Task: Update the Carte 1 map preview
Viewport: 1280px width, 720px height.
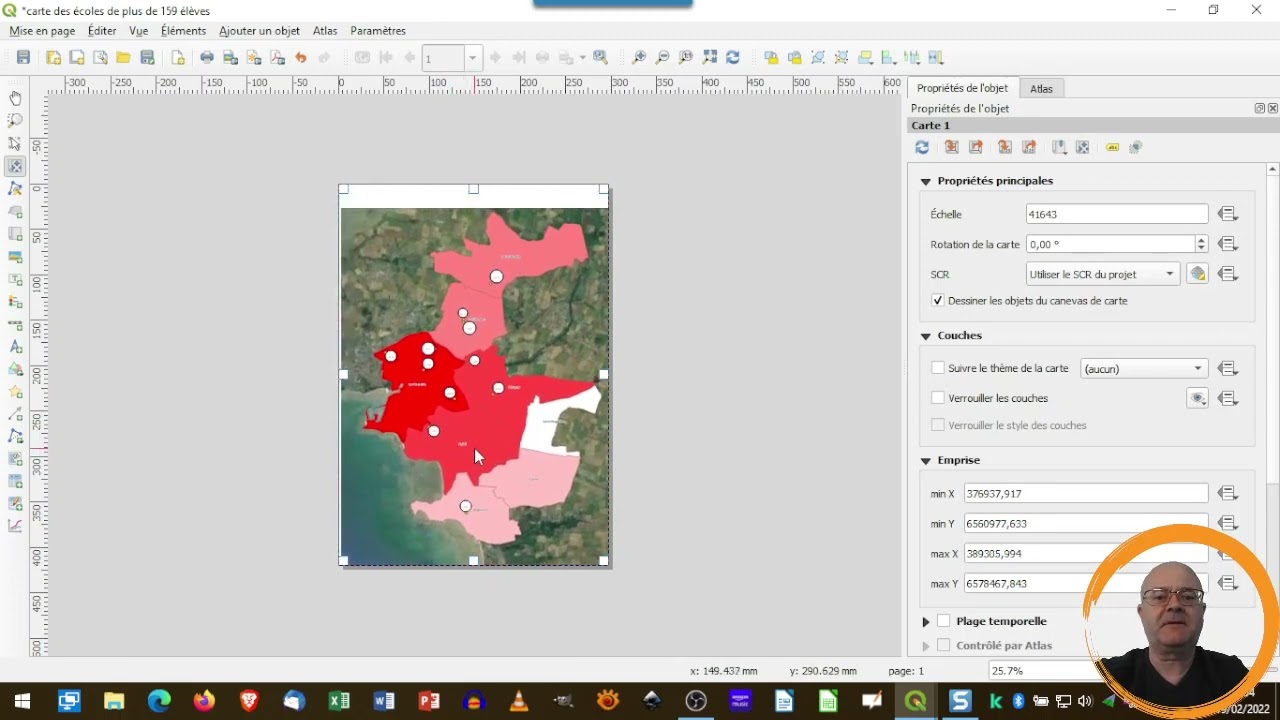Action: [922, 148]
